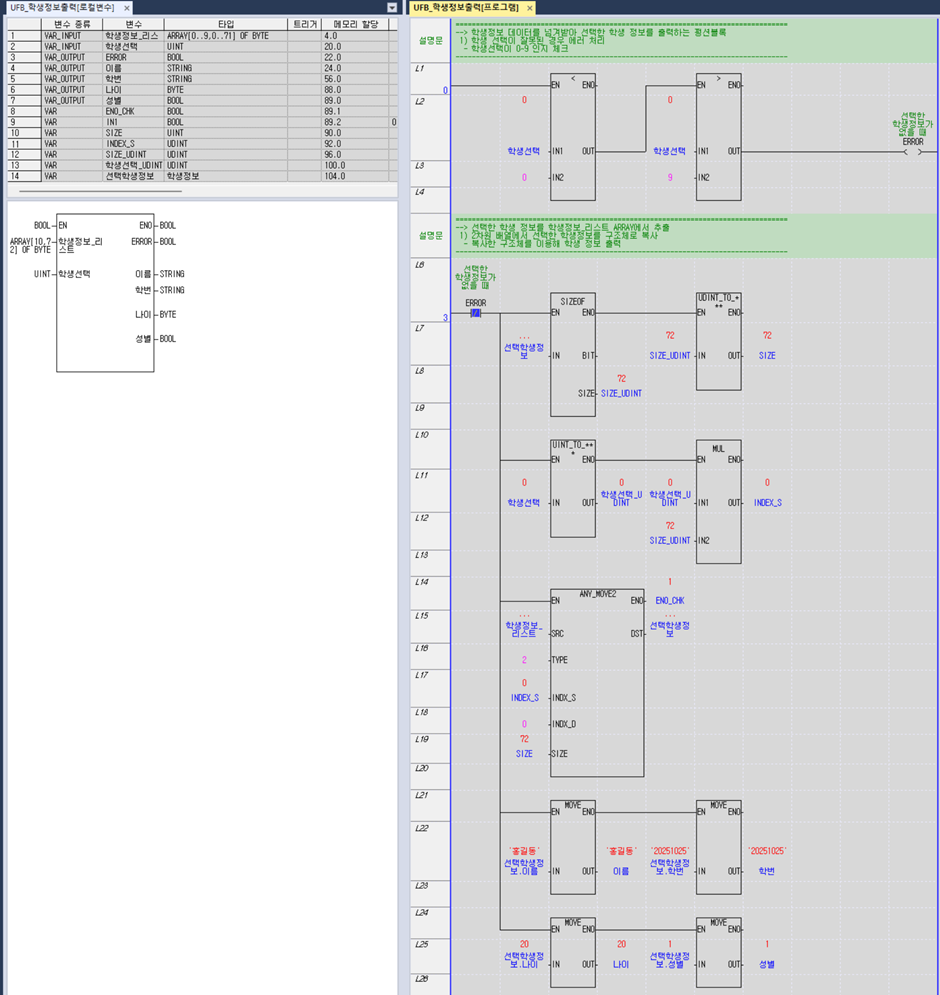Select the IN1 variable cell in the table
The height and width of the screenshot is (995, 940).
pyautogui.click(x=133, y=122)
